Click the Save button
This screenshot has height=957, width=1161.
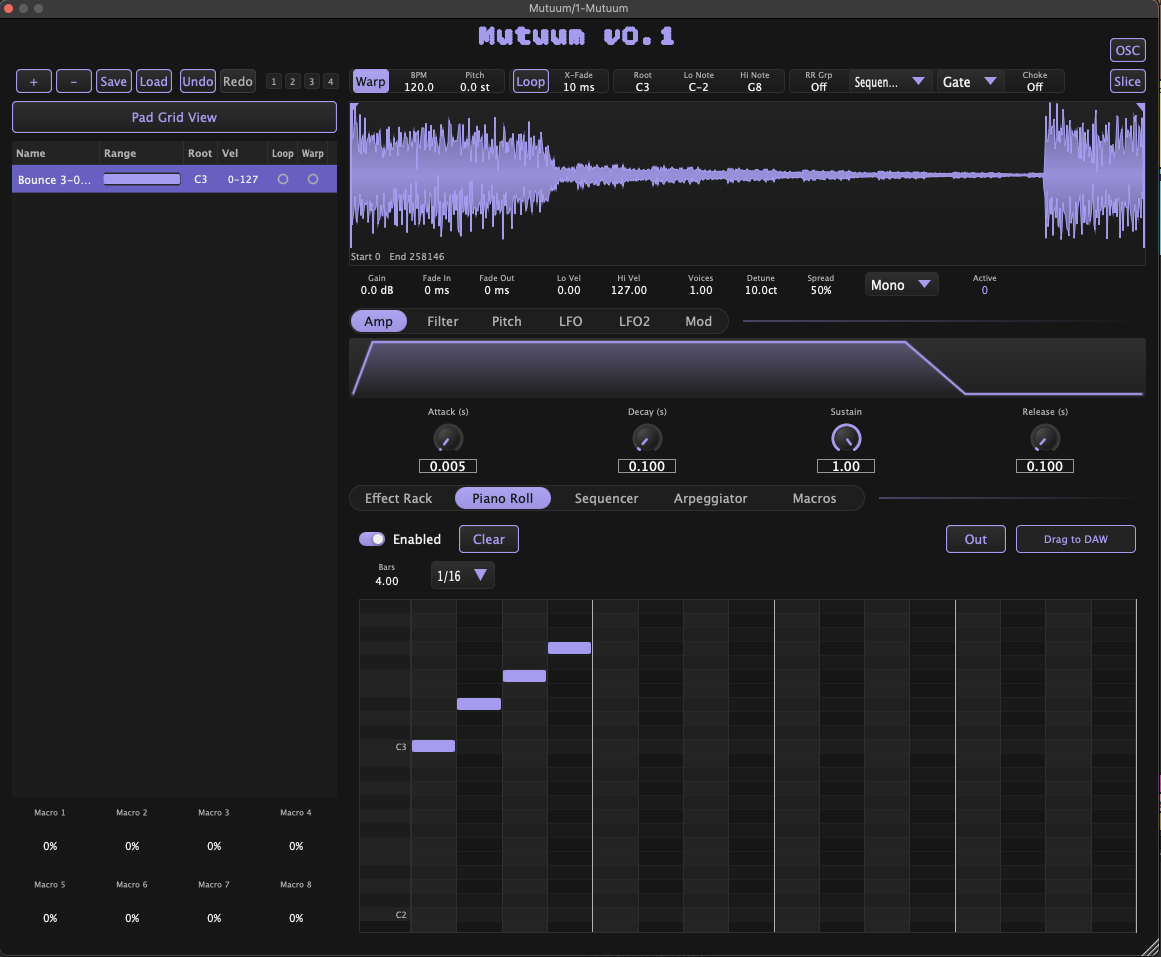click(113, 81)
